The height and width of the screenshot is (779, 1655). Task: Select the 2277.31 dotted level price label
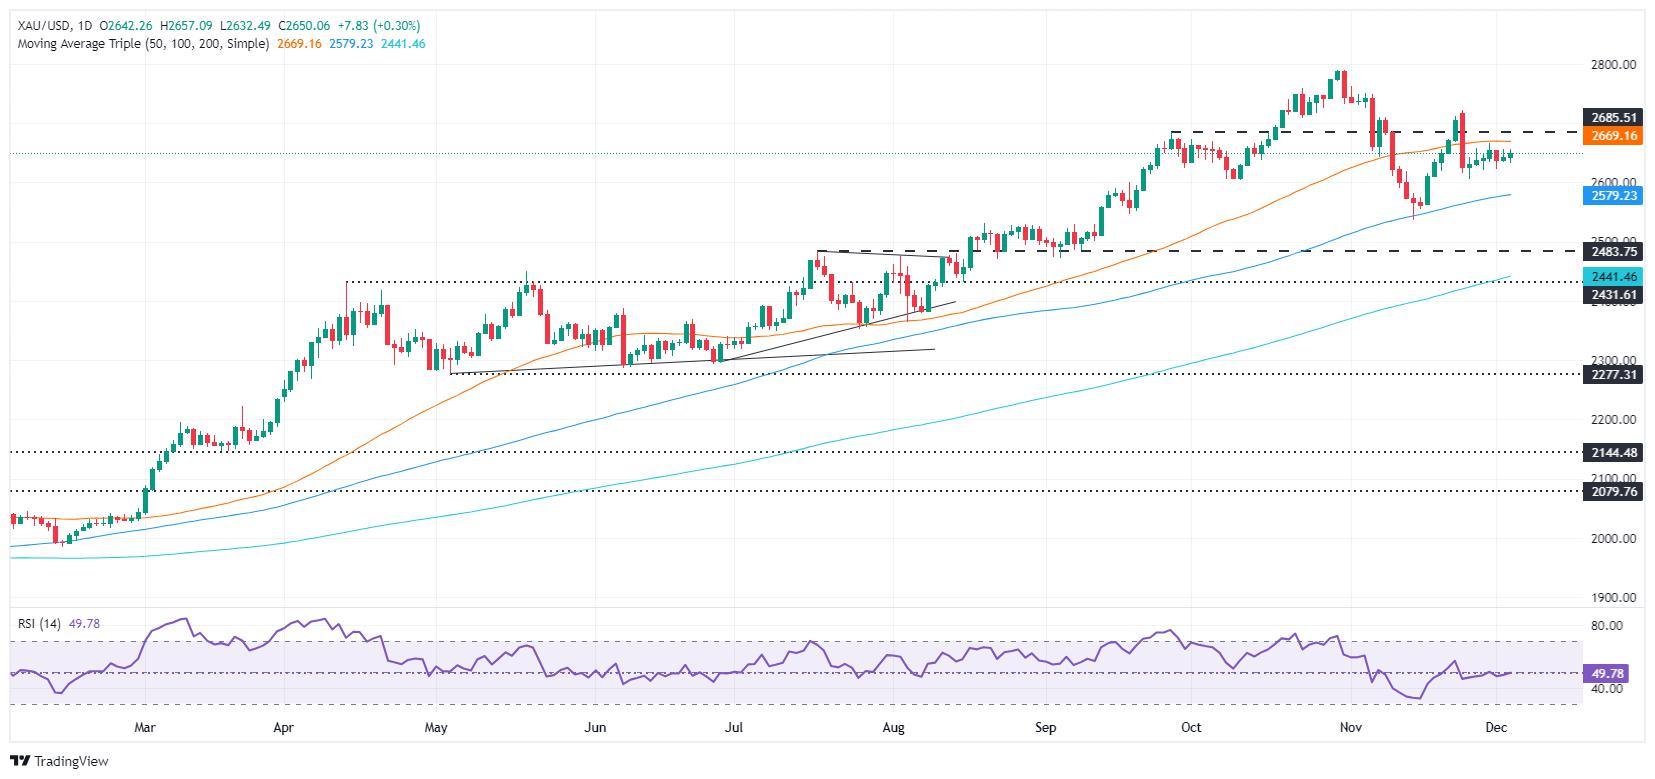(1611, 374)
